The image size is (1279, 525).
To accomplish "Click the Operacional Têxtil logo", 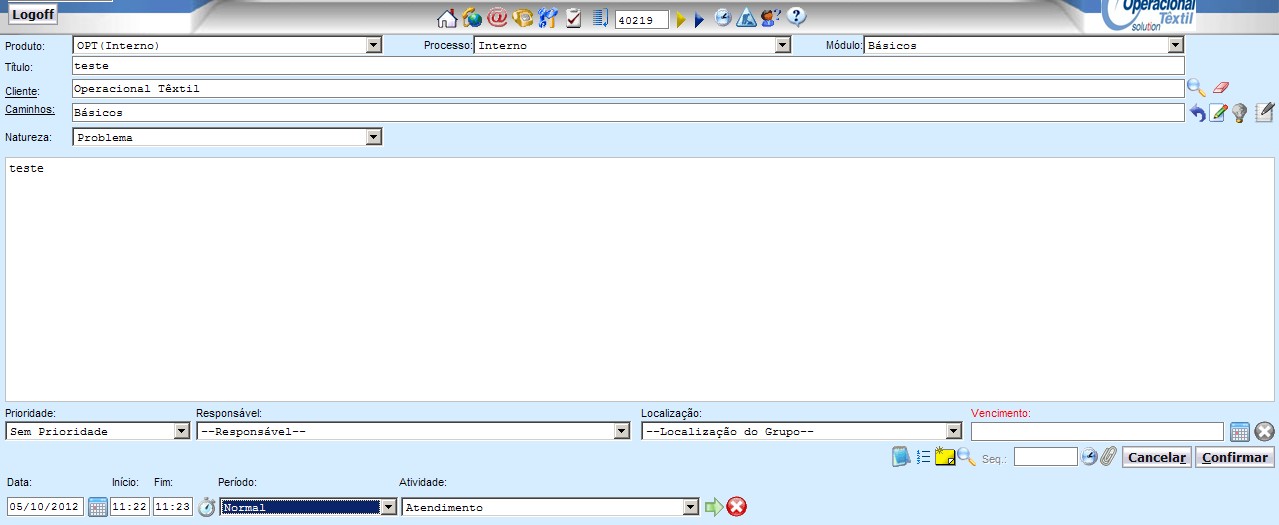I will (x=1150, y=16).
